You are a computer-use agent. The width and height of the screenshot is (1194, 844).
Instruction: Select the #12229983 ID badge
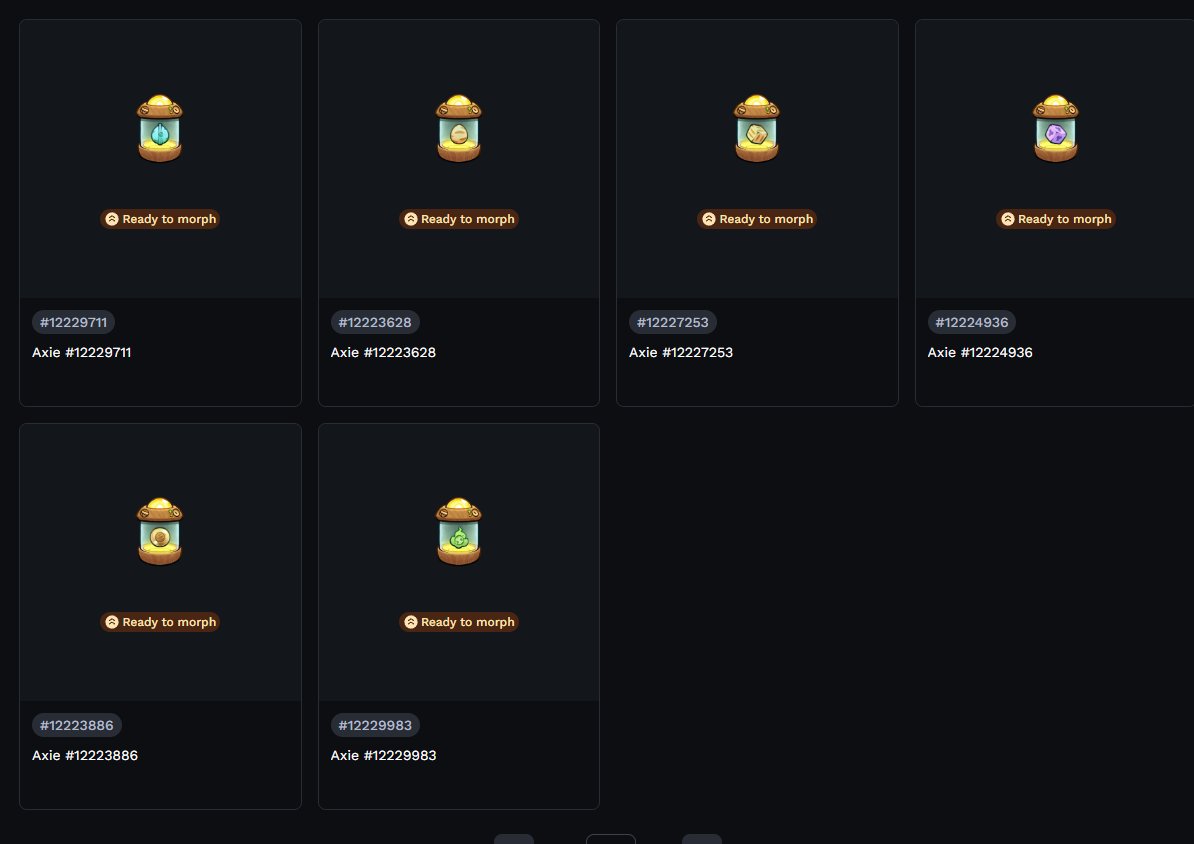[375, 725]
